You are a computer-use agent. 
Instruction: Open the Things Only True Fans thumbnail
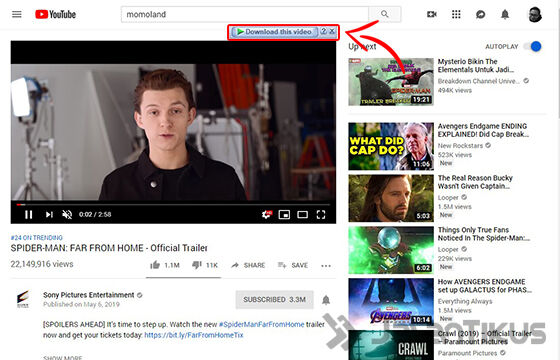point(391,250)
